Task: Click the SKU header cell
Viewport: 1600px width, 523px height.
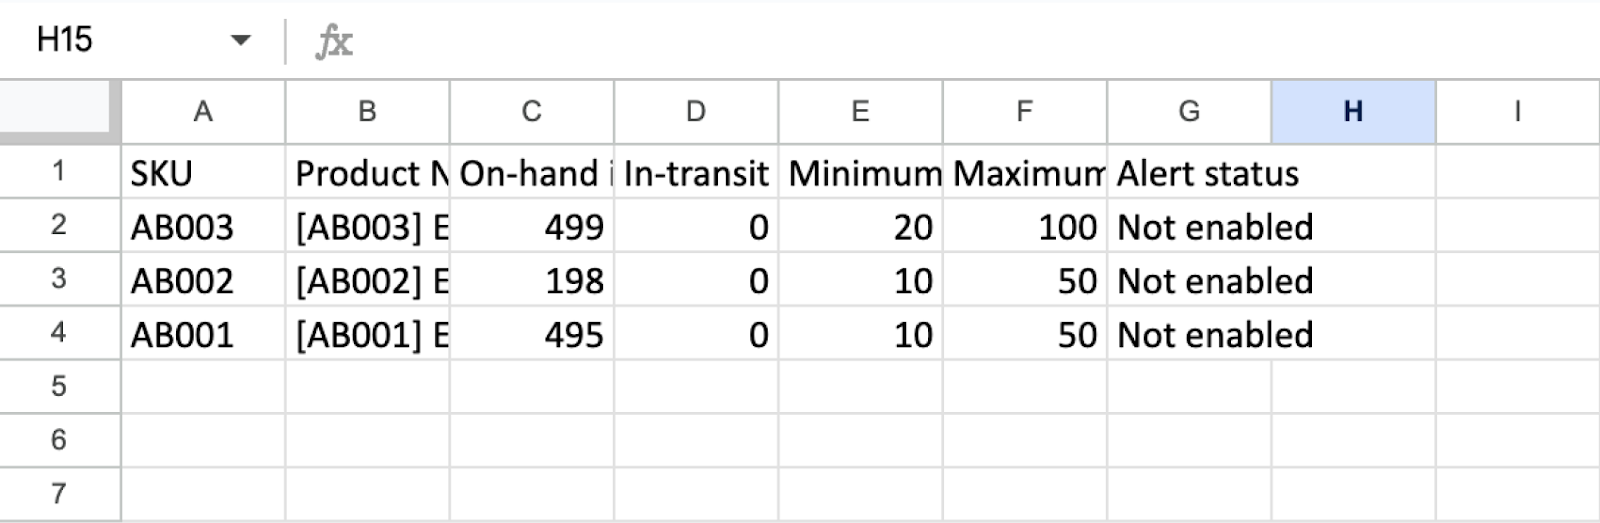Action: click(x=203, y=173)
